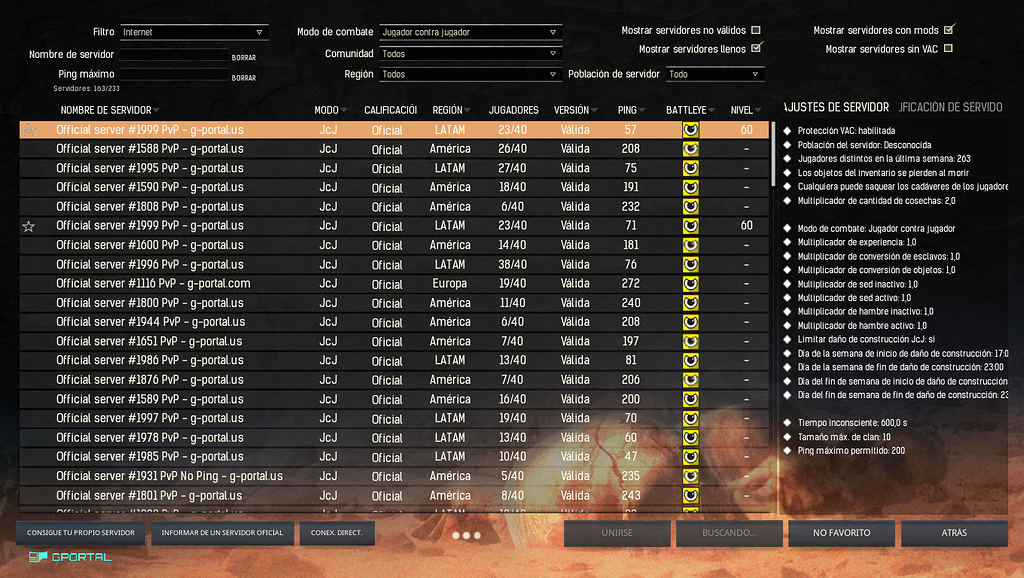Toggle the favorite star beside server #1999
1024x578 pixels.
tap(28, 226)
